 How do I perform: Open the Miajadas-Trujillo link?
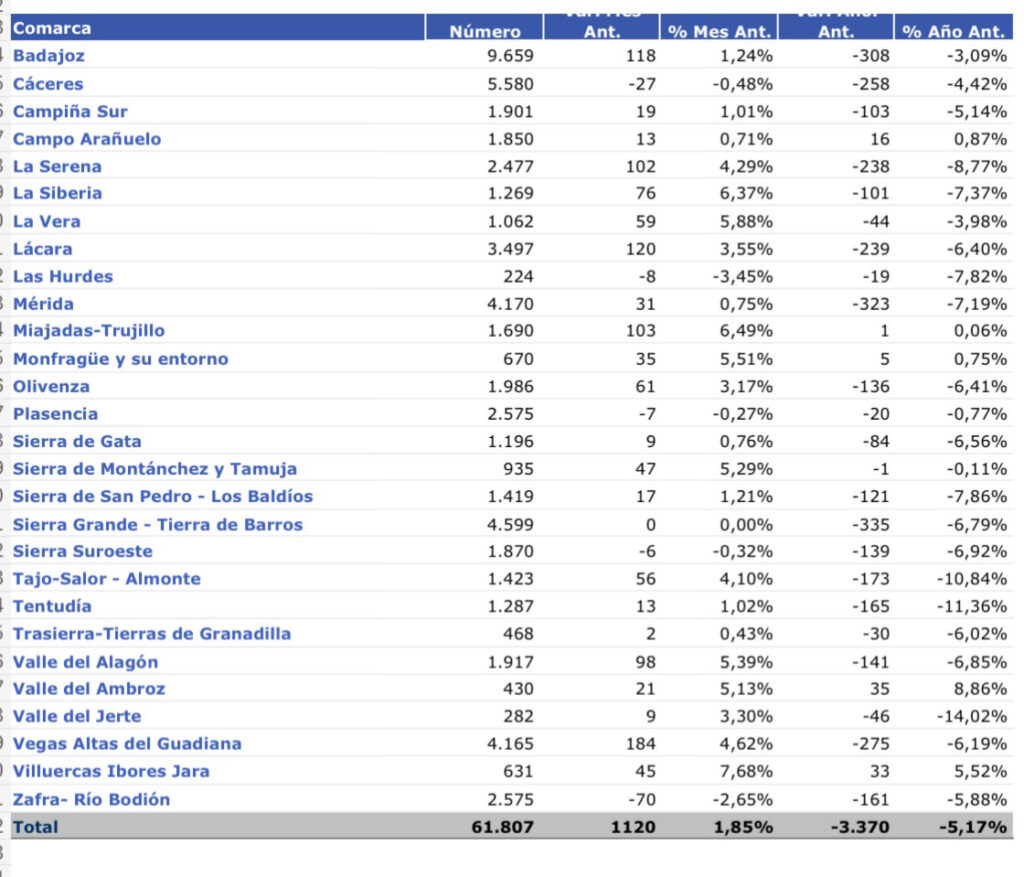[89, 331]
